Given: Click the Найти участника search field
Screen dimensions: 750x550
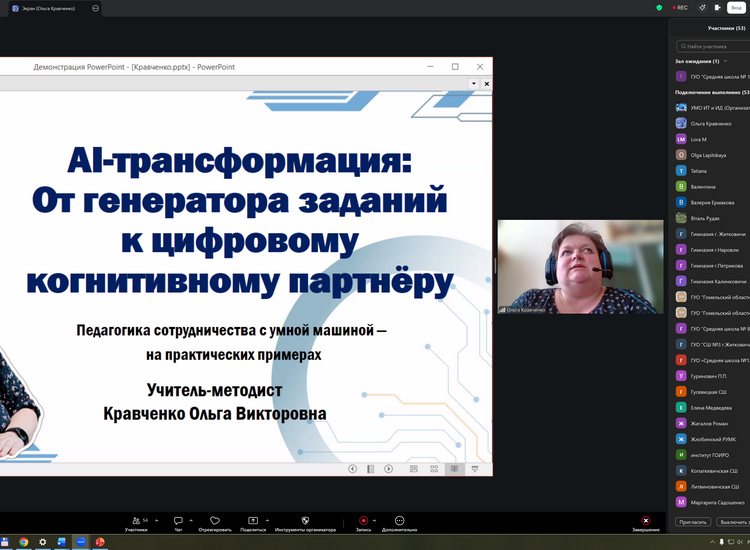Looking at the screenshot, I should coord(715,46).
